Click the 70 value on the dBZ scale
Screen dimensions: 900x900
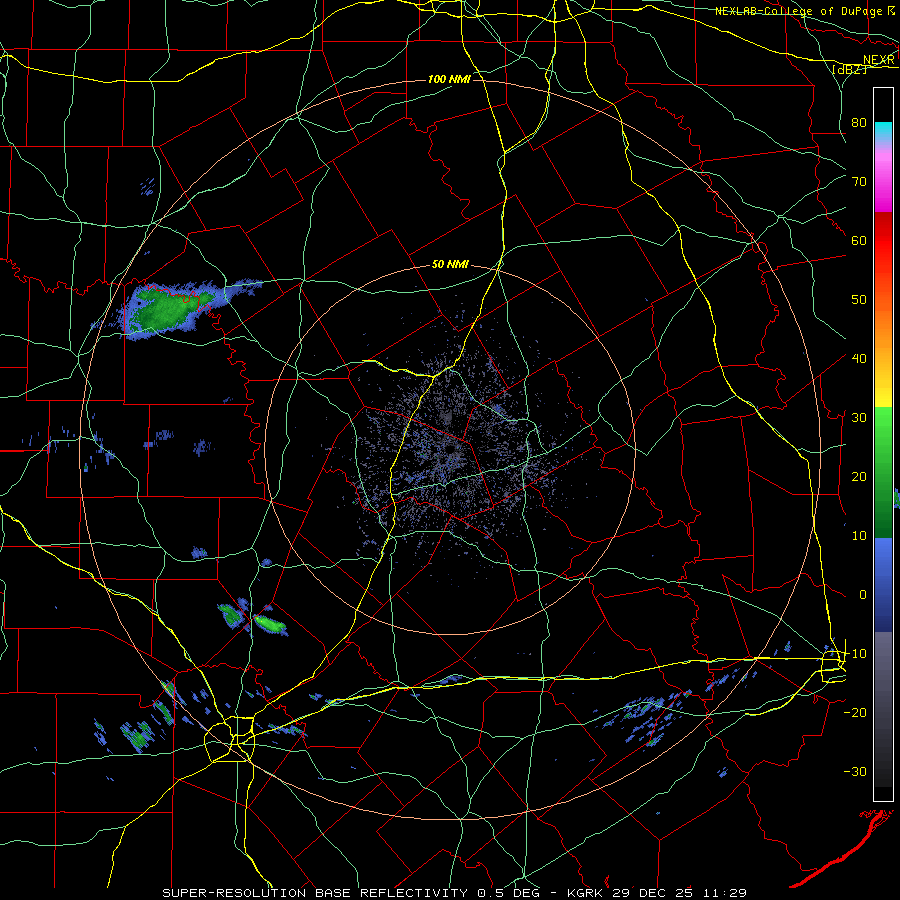click(859, 181)
